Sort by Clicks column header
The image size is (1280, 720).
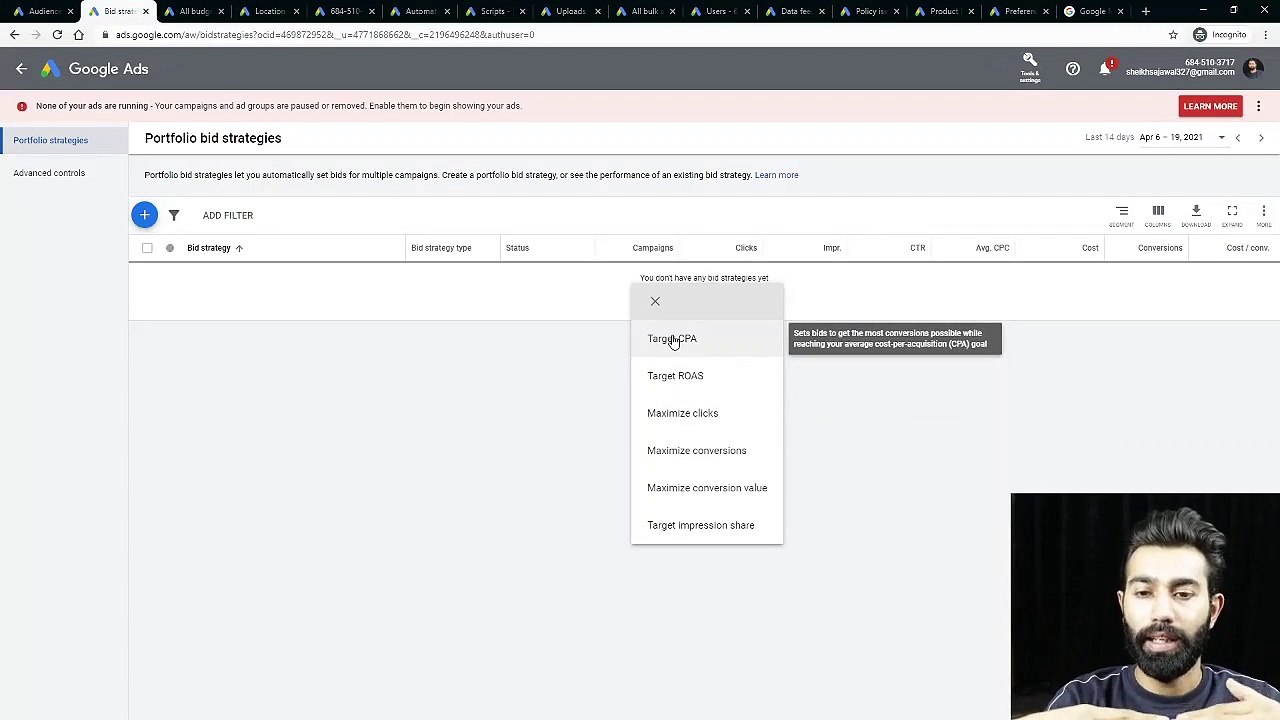[746, 248]
